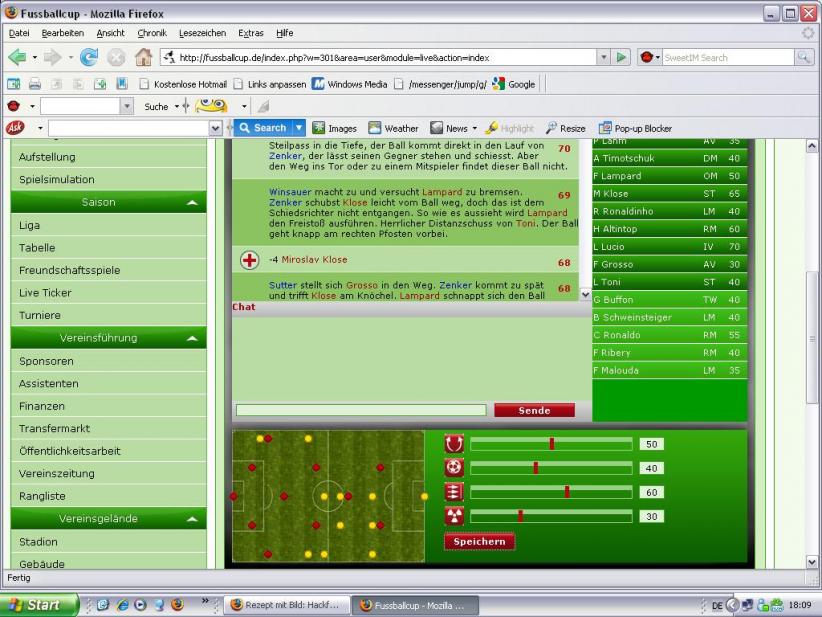The width and height of the screenshot is (822, 617).
Task: Open Transfermarkt in the sidebar
Action: coord(55,428)
